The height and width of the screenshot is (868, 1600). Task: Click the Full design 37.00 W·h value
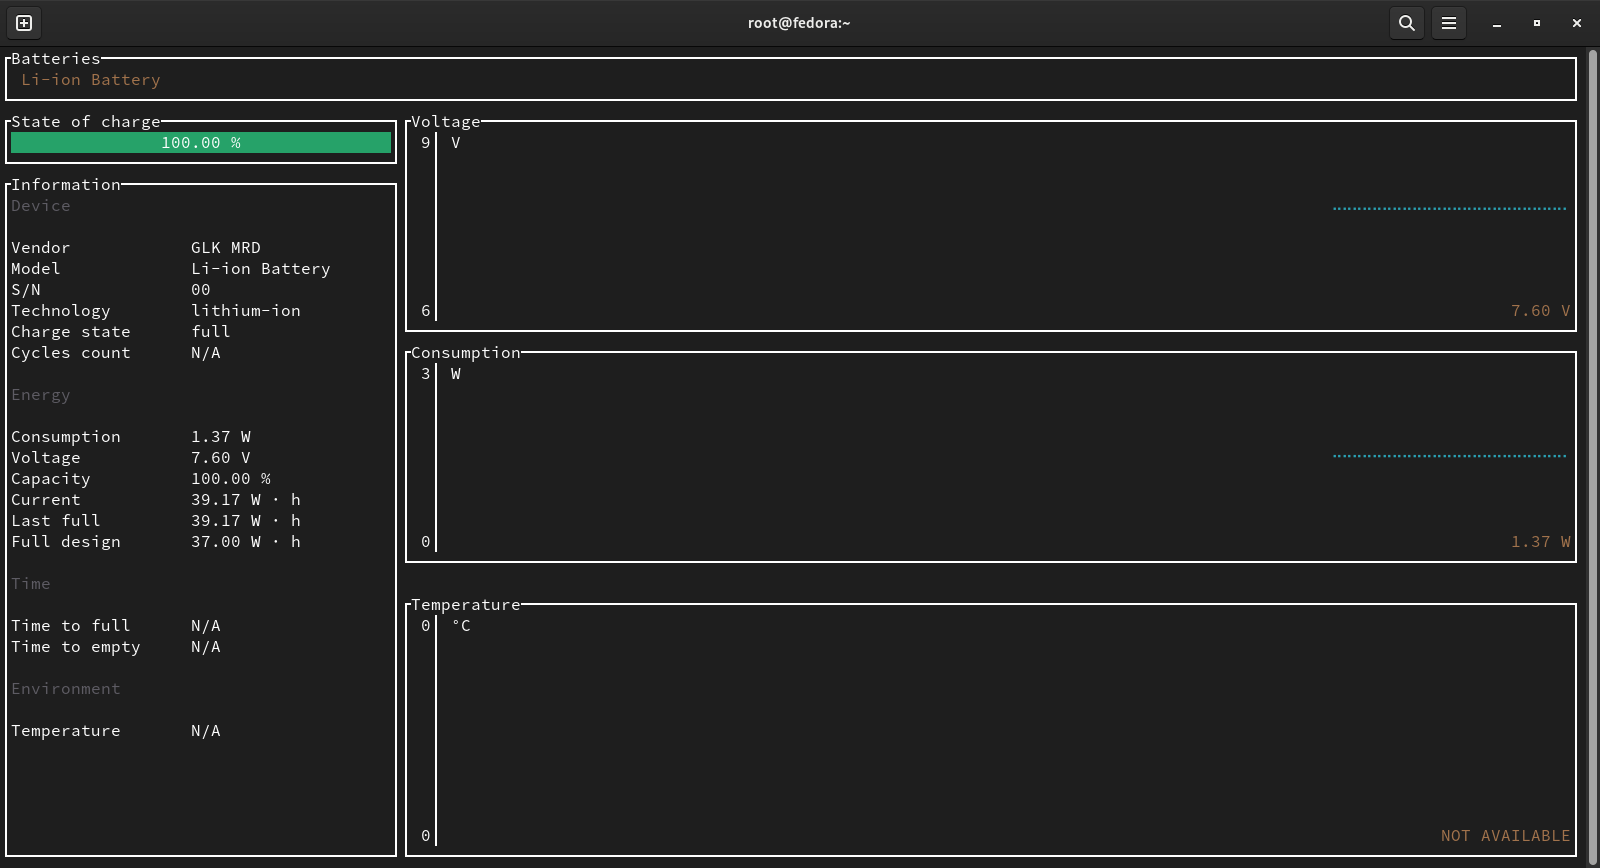tap(246, 542)
